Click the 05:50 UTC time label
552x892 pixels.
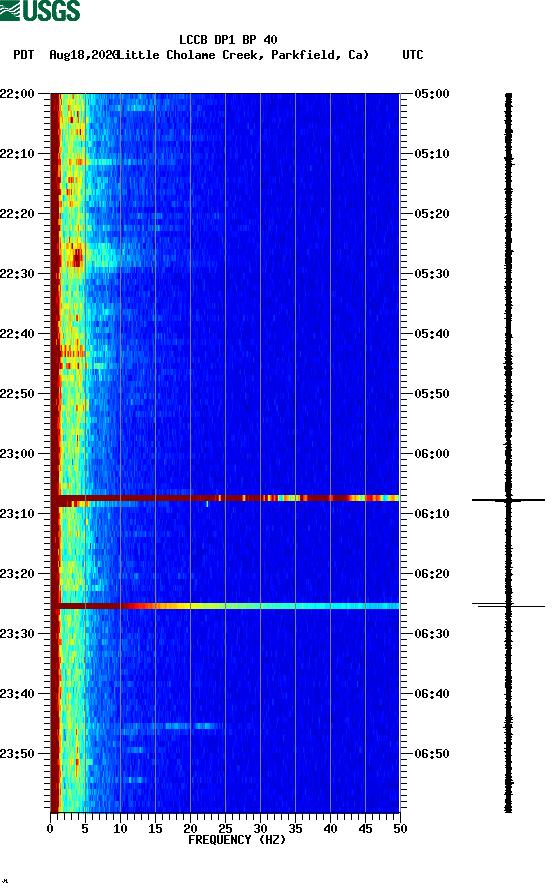432,394
